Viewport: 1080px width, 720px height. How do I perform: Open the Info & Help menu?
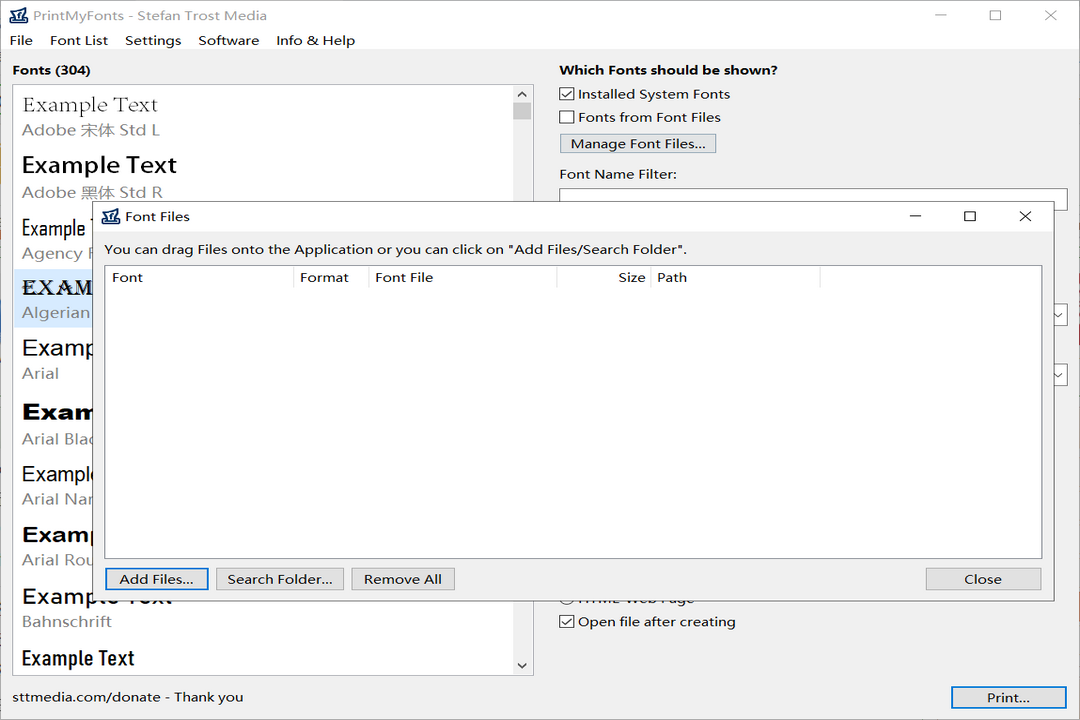click(315, 40)
